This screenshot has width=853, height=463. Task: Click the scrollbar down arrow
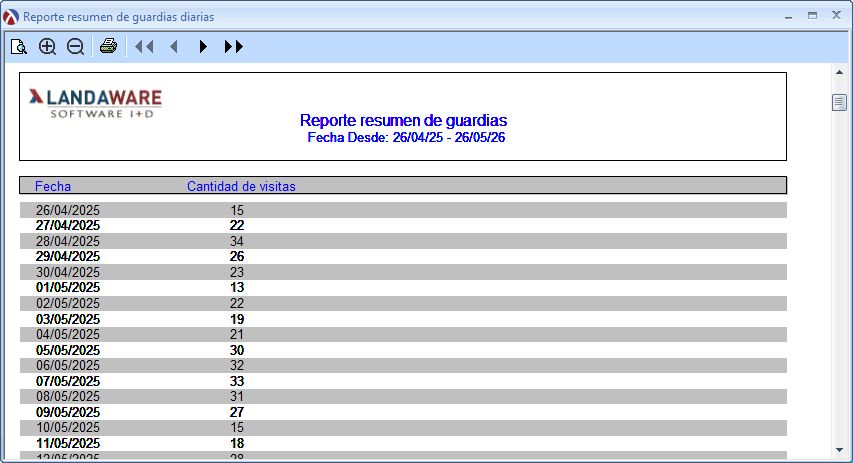[839, 450]
